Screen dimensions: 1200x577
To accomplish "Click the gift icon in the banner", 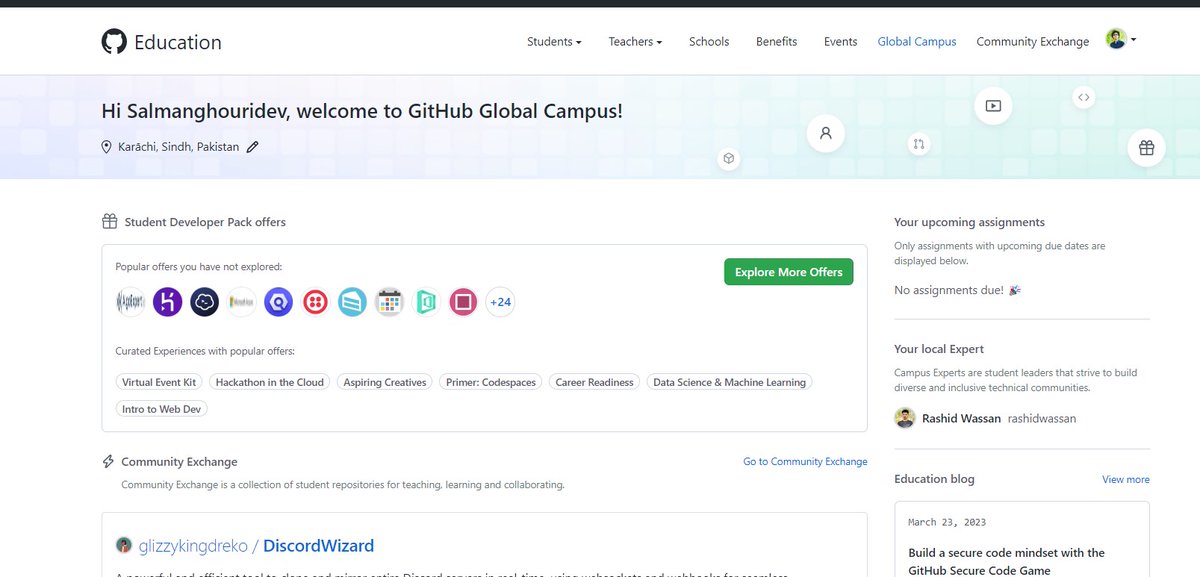I will click(x=1146, y=148).
